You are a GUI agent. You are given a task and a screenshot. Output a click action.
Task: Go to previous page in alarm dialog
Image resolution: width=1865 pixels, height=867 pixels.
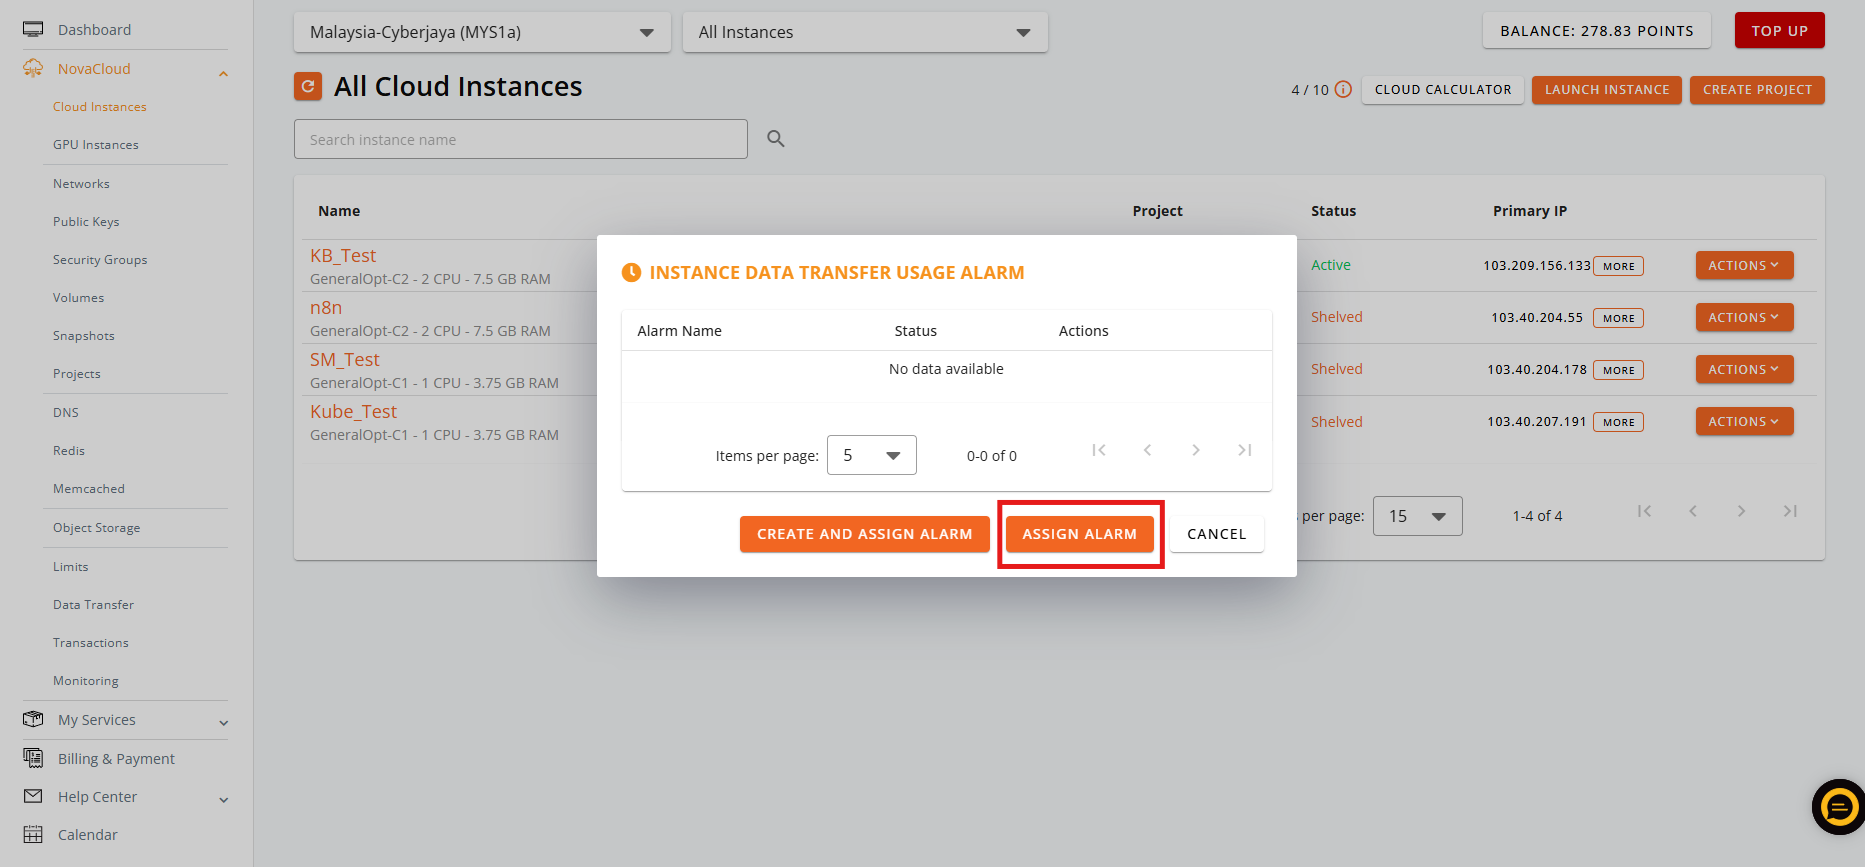(1147, 450)
